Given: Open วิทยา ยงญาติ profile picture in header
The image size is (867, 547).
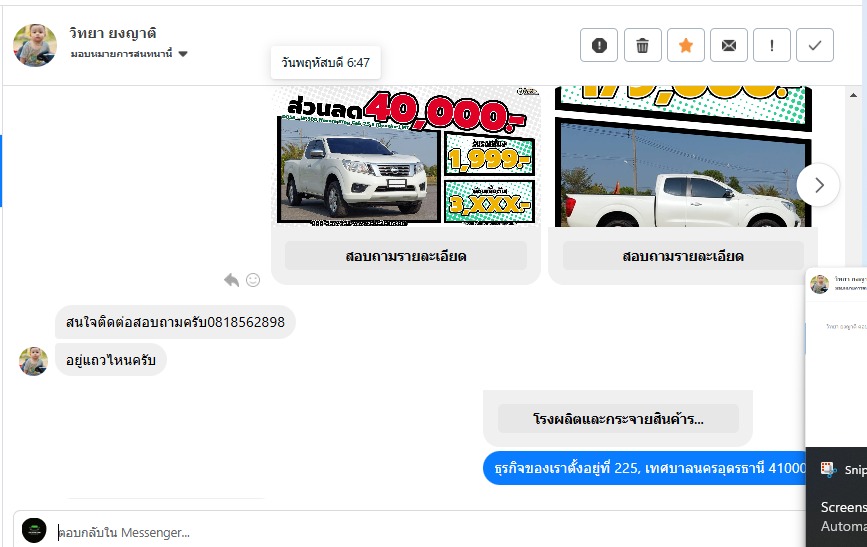Looking at the screenshot, I should tap(35, 45).
